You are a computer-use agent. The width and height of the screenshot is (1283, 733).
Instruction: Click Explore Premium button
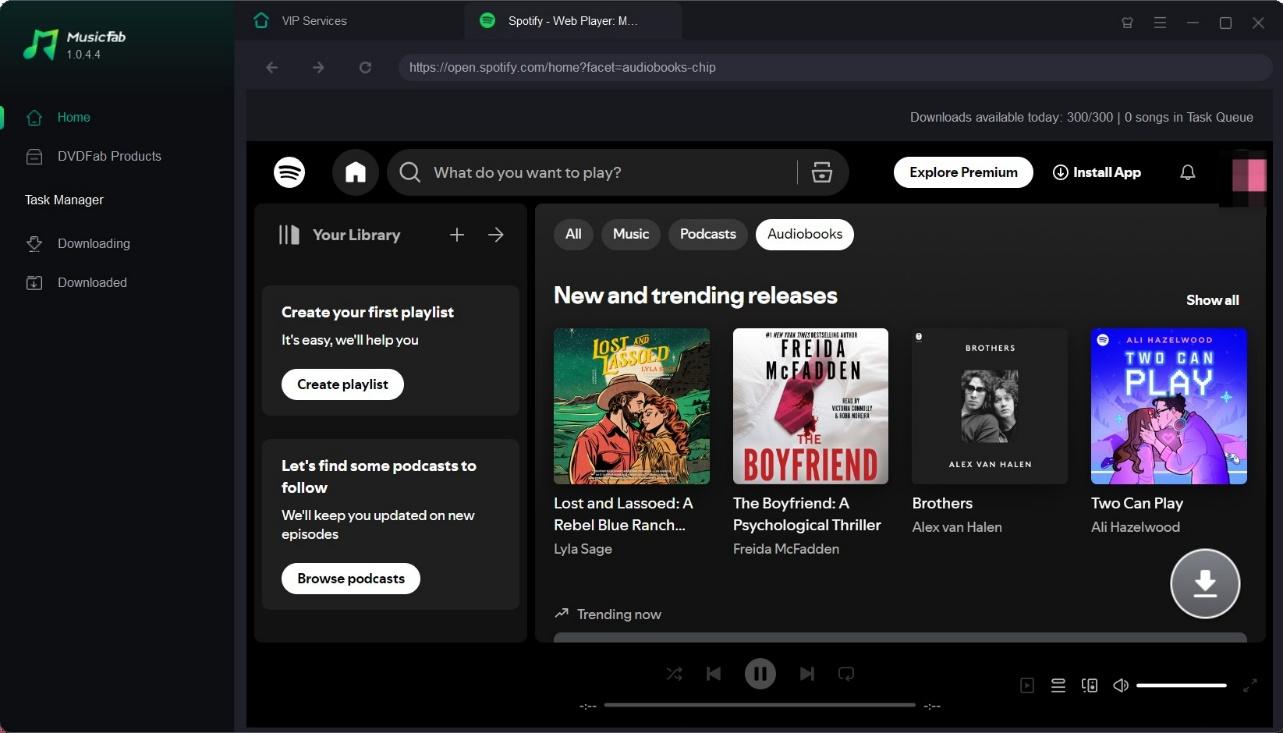963,172
